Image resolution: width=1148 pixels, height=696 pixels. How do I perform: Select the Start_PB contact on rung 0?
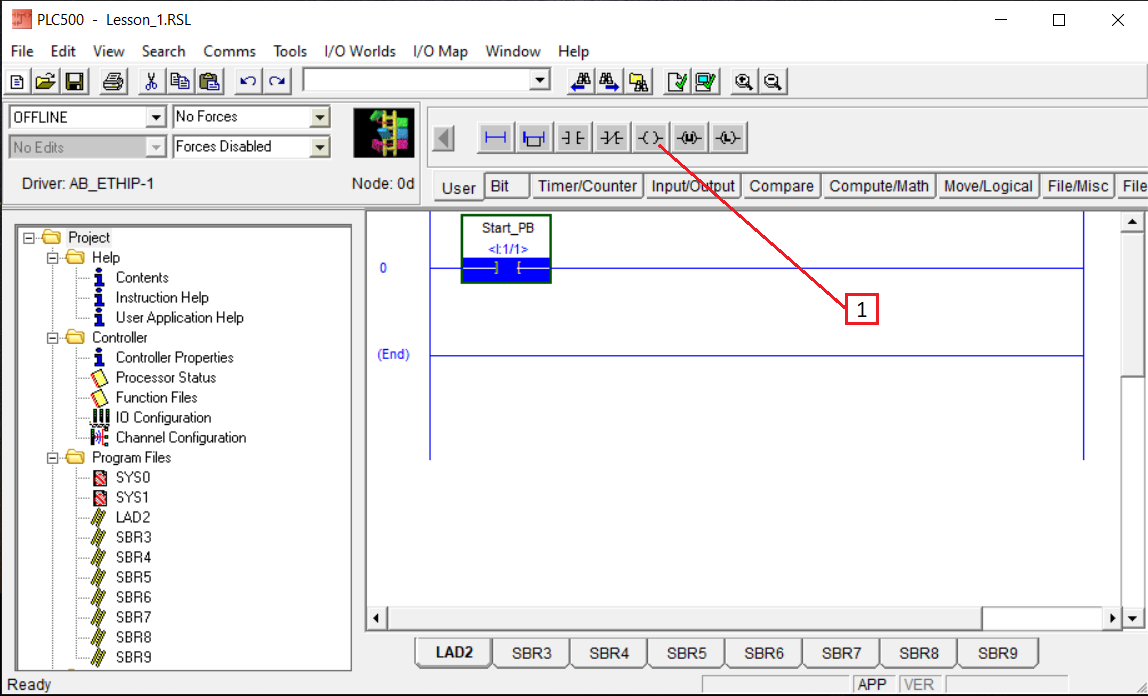tap(507, 249)
